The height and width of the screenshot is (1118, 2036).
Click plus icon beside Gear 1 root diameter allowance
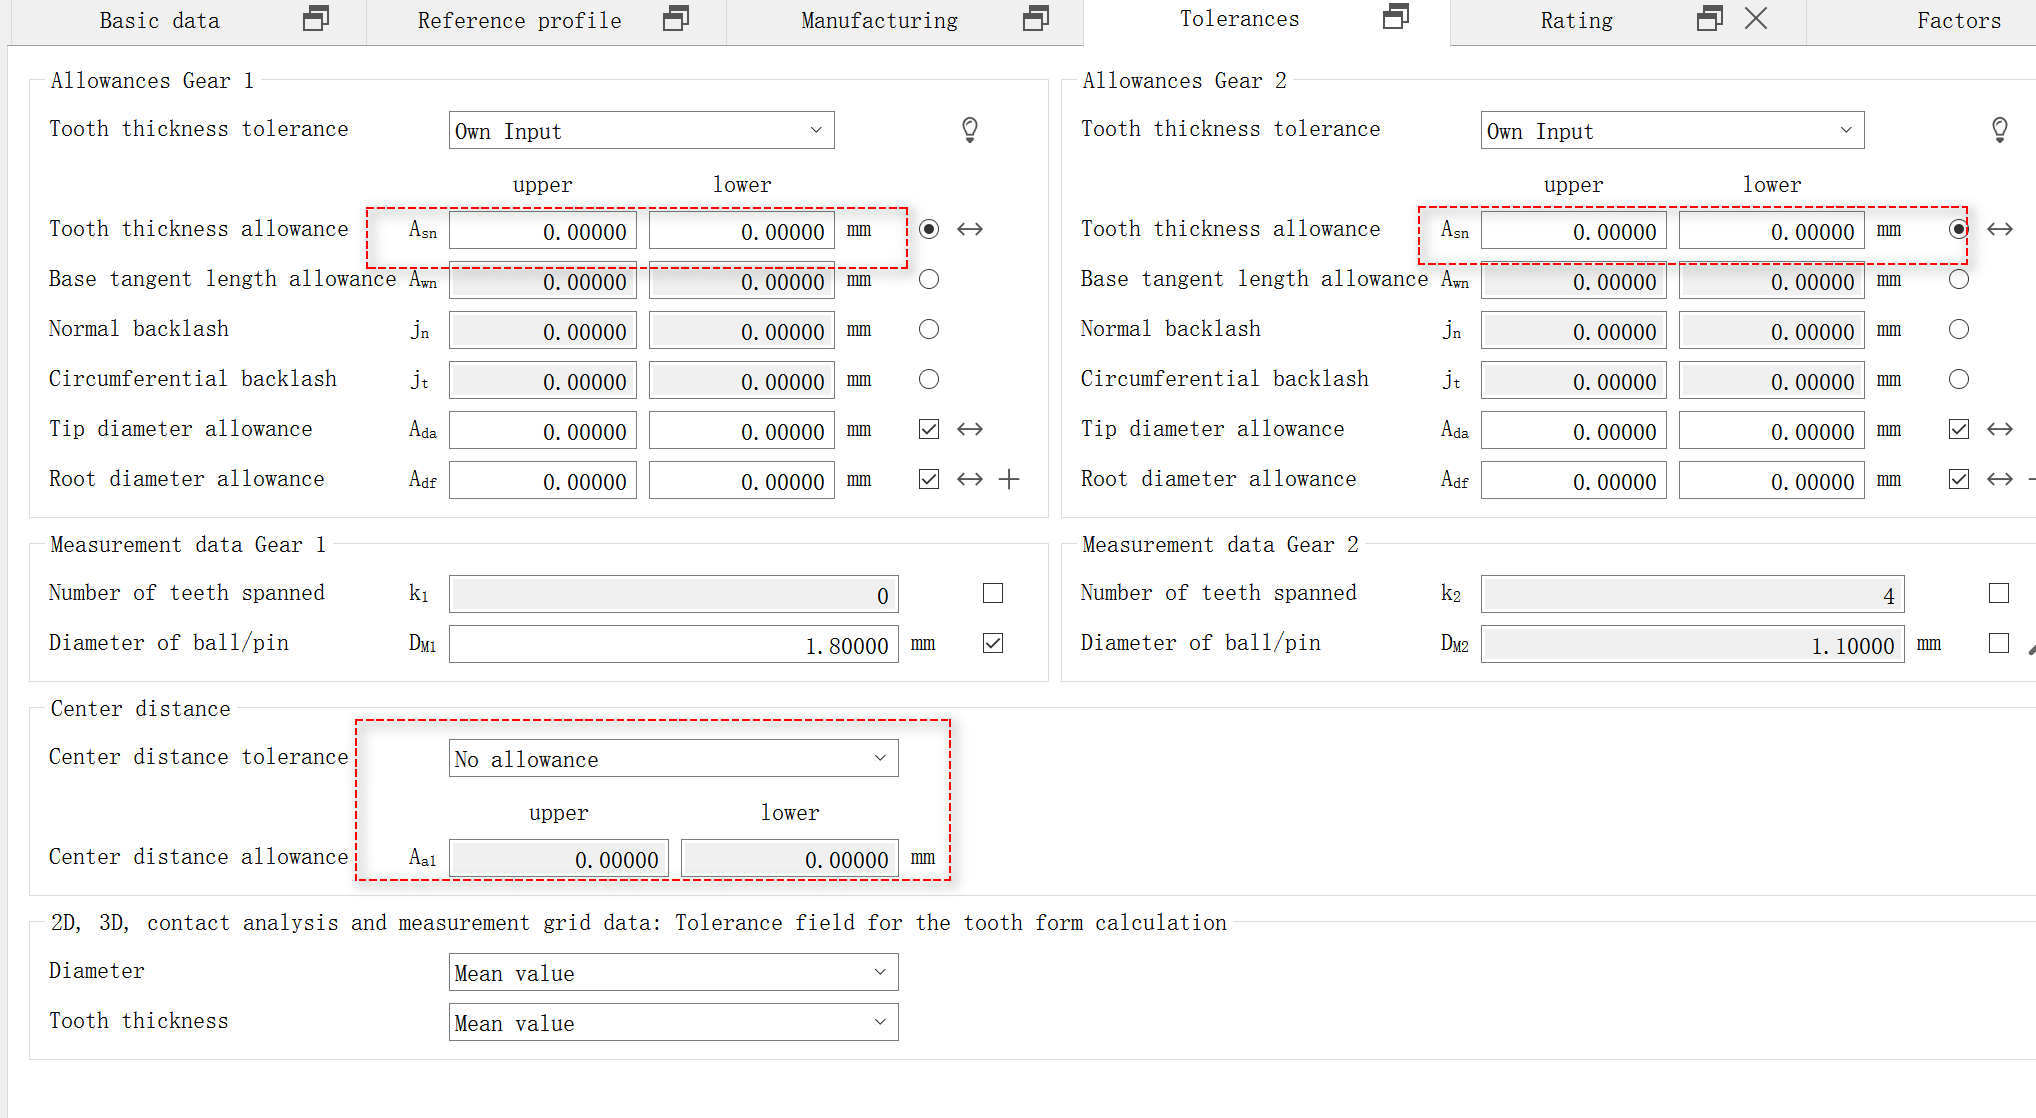coord(1009,480)
